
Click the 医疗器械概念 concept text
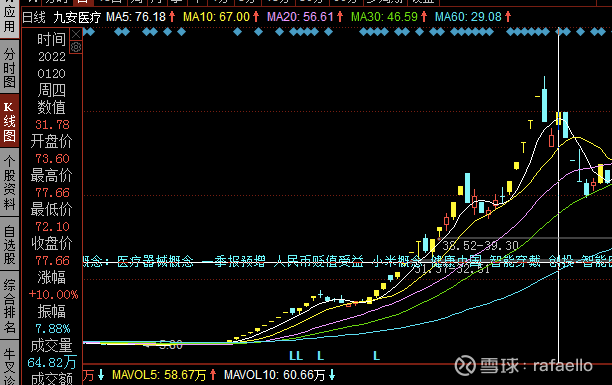tap(155, 261)
